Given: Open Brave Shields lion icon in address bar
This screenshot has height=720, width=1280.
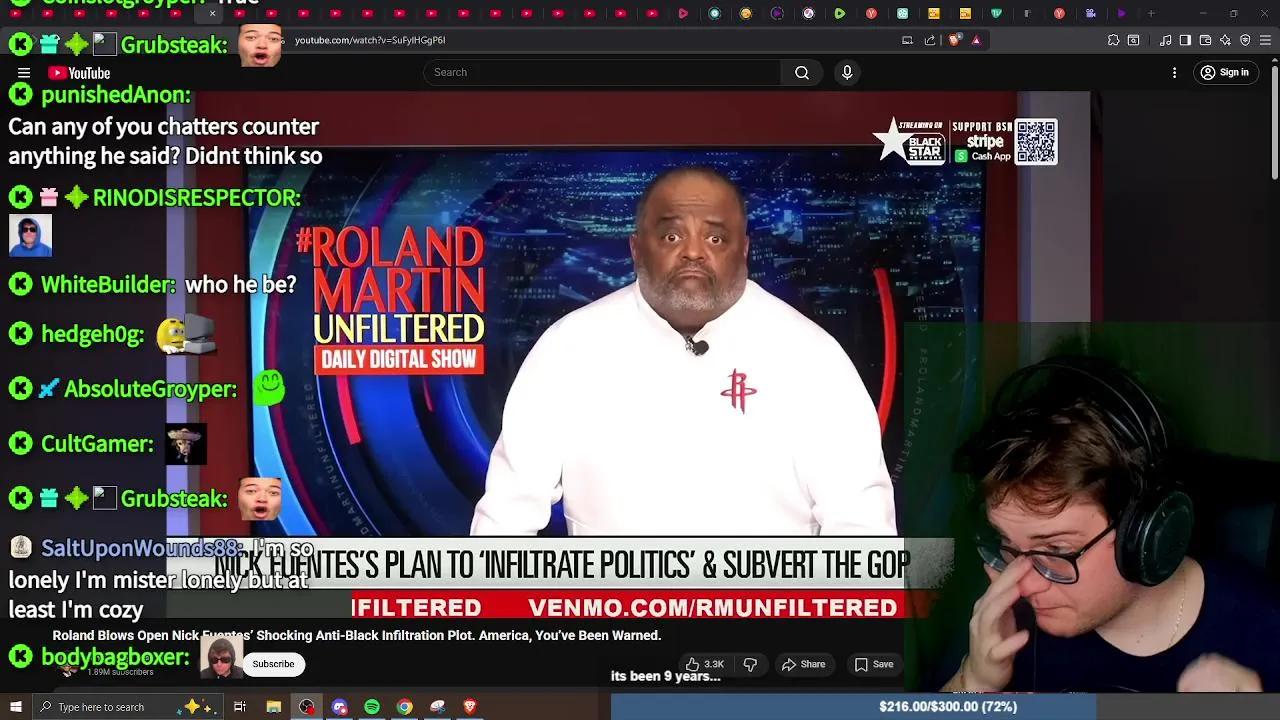Looking at the screenshot, I should (x=954, y=40).
